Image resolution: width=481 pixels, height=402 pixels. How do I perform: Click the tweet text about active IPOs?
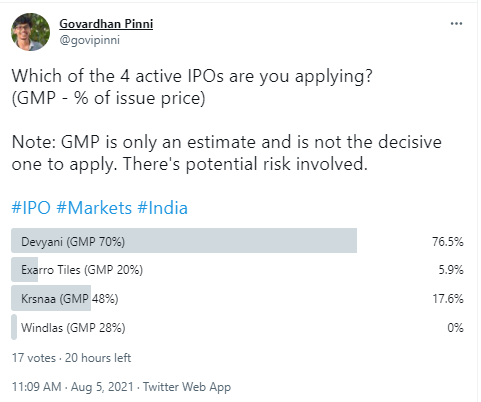(x=227, y=120)
